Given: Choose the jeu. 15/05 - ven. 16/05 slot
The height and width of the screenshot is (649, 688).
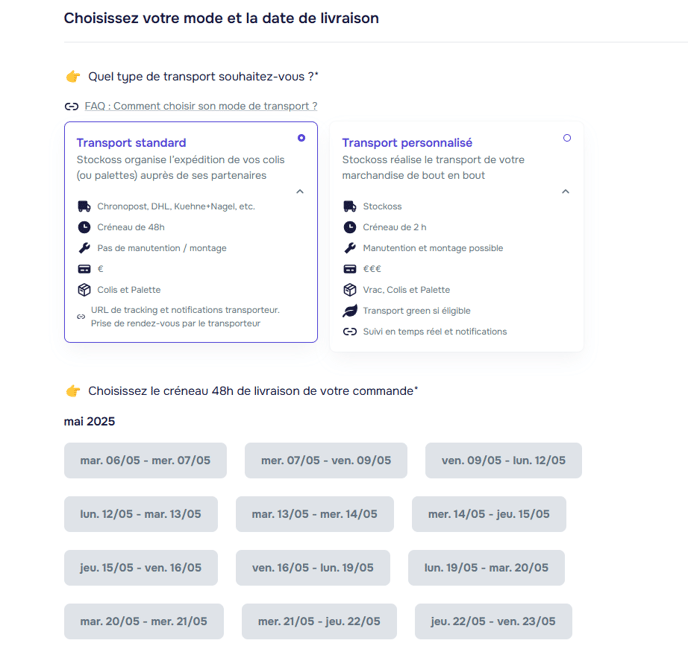Looking at the screenshot, I should (x=140, y=568).
